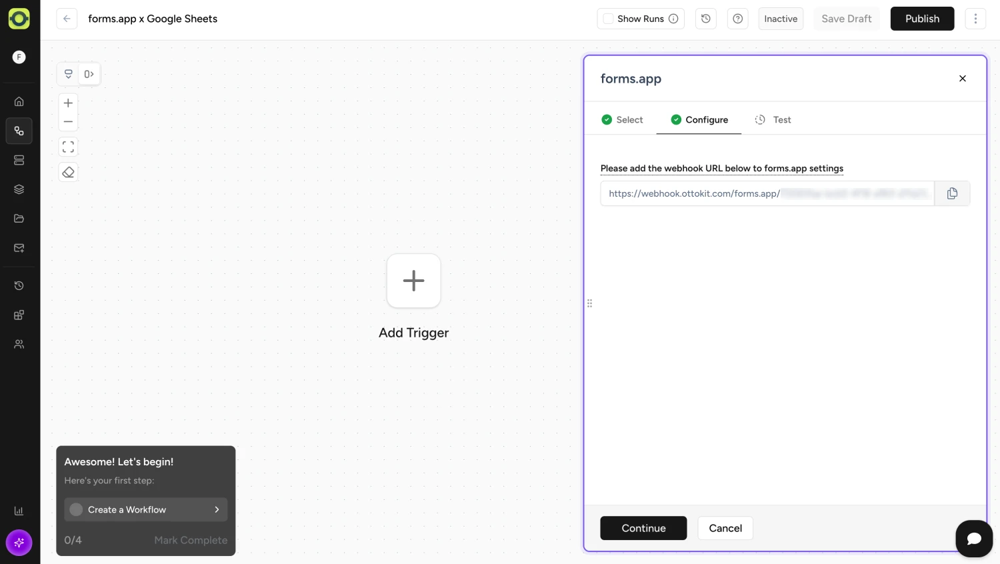Screen dimensions: 1000x564
Task: Enable the Show Runs checkbox
Action: (x=608, y=19)
